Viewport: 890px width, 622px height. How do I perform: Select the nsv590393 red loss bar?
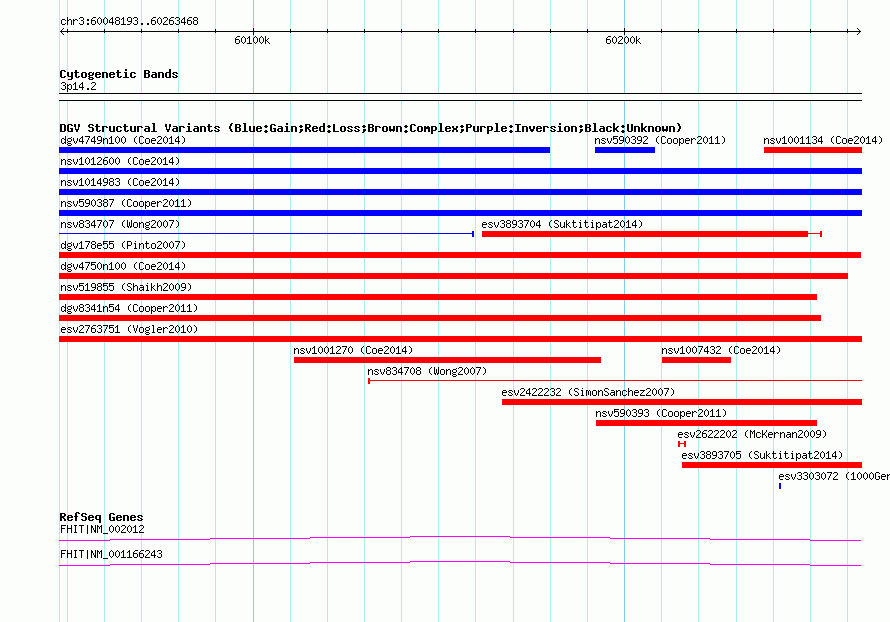pos(707,423)
